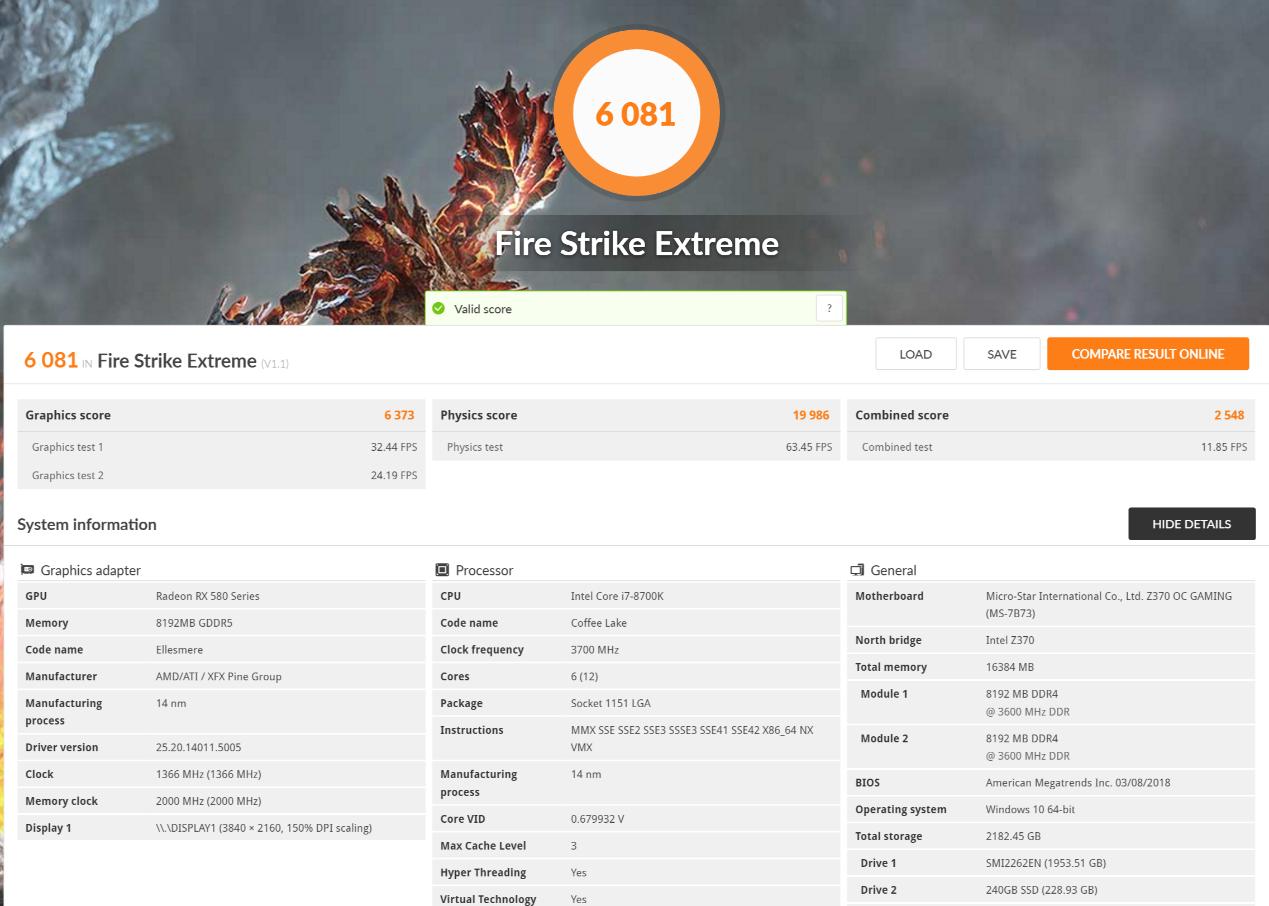
Task: Collapse system info with HIDE DETAILS
Action: pyautogui.click(x=1192, y=524)
